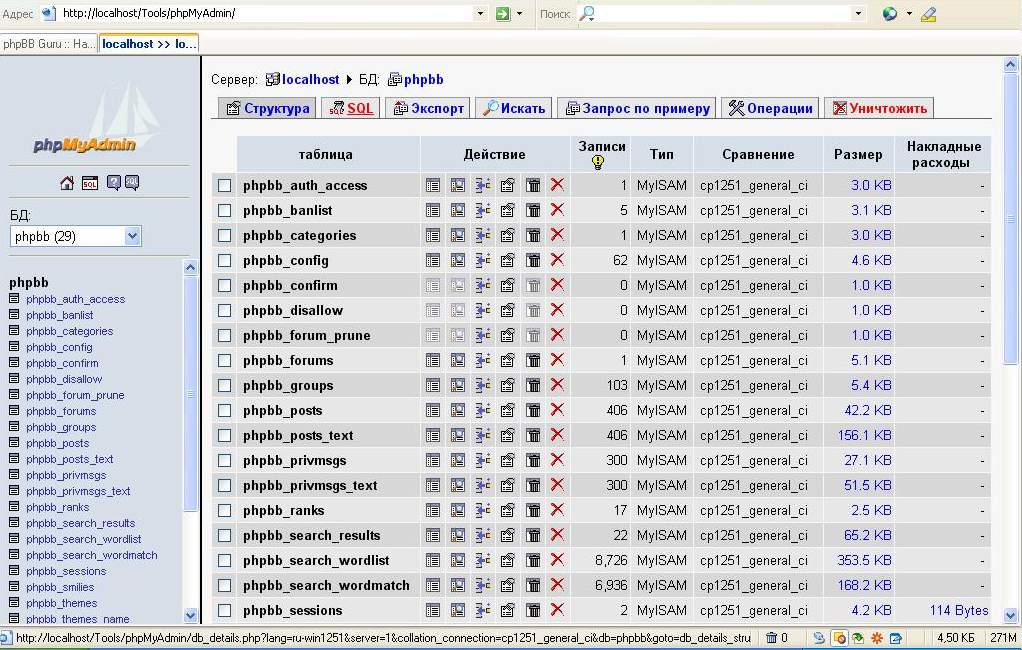Screen dimensions: 1022x650
Task: Open the phpMyAdmin home icon in sidebar
Action: click(66, 183)
